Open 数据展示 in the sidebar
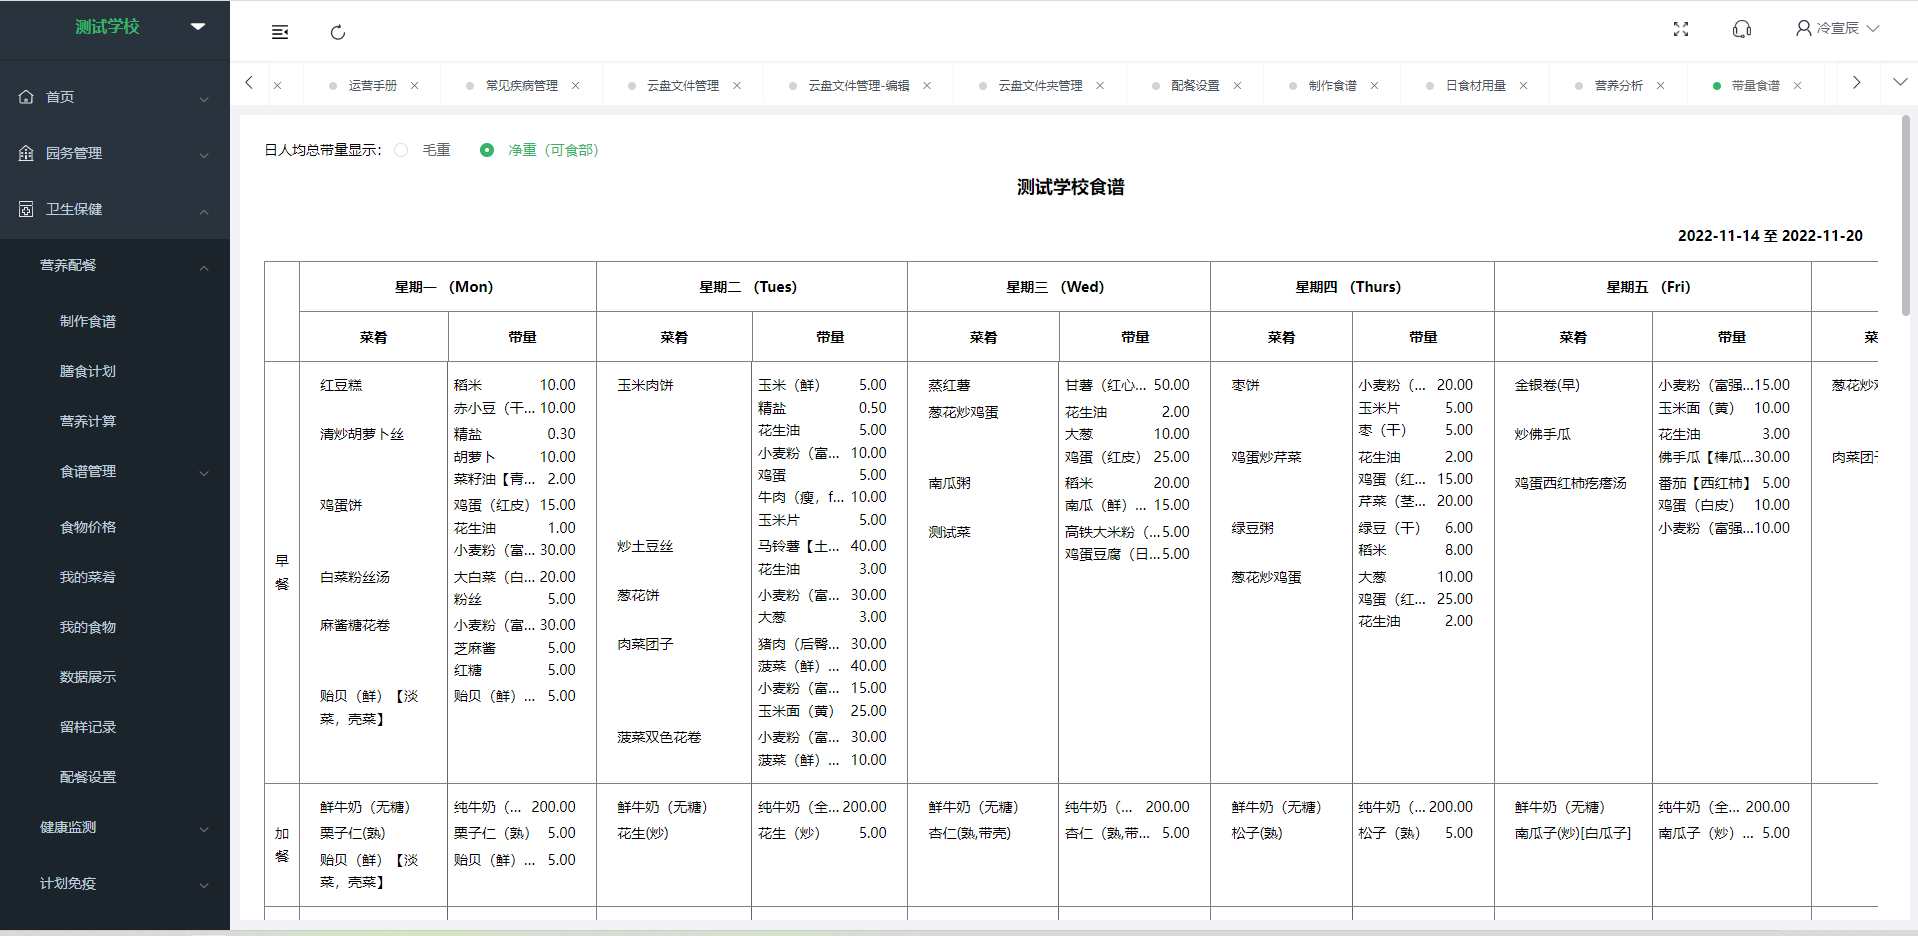 pyautogui.click(x=88, y=677)
